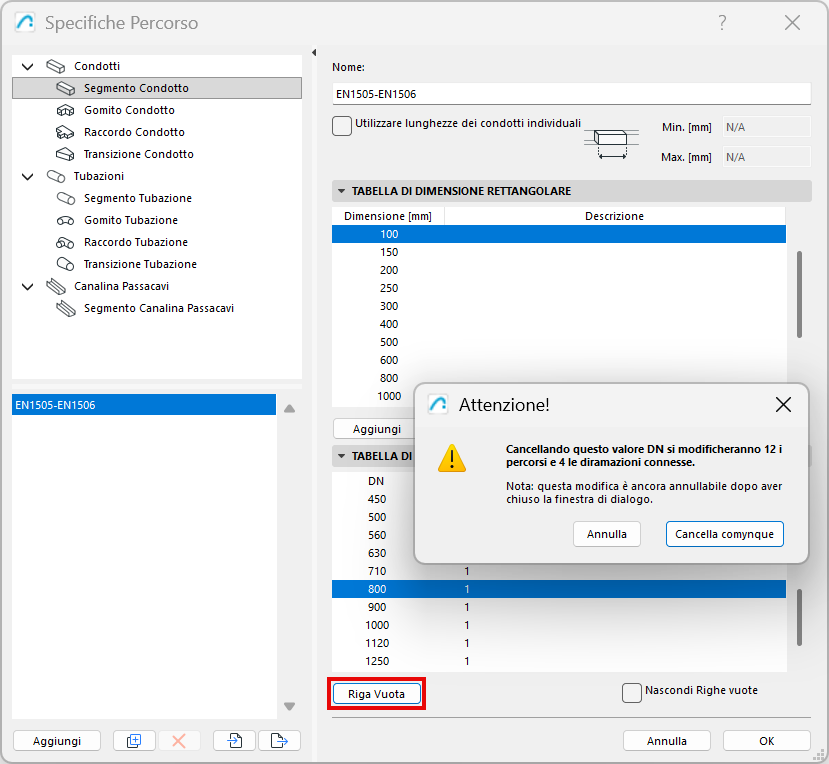Click the Segmento Canalina Passacavi icon

pyautogui.click(x=66, y=308)
